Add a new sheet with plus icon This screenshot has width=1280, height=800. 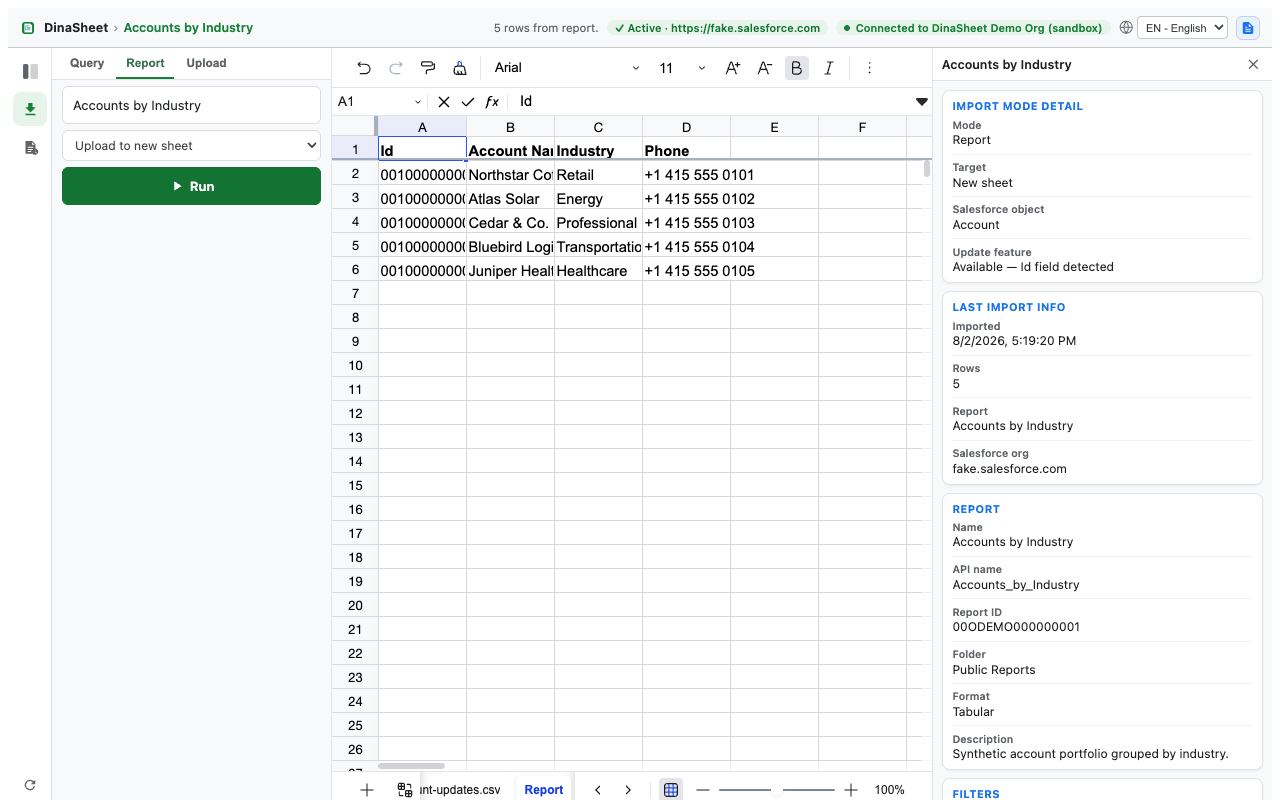tap(367, 790)
